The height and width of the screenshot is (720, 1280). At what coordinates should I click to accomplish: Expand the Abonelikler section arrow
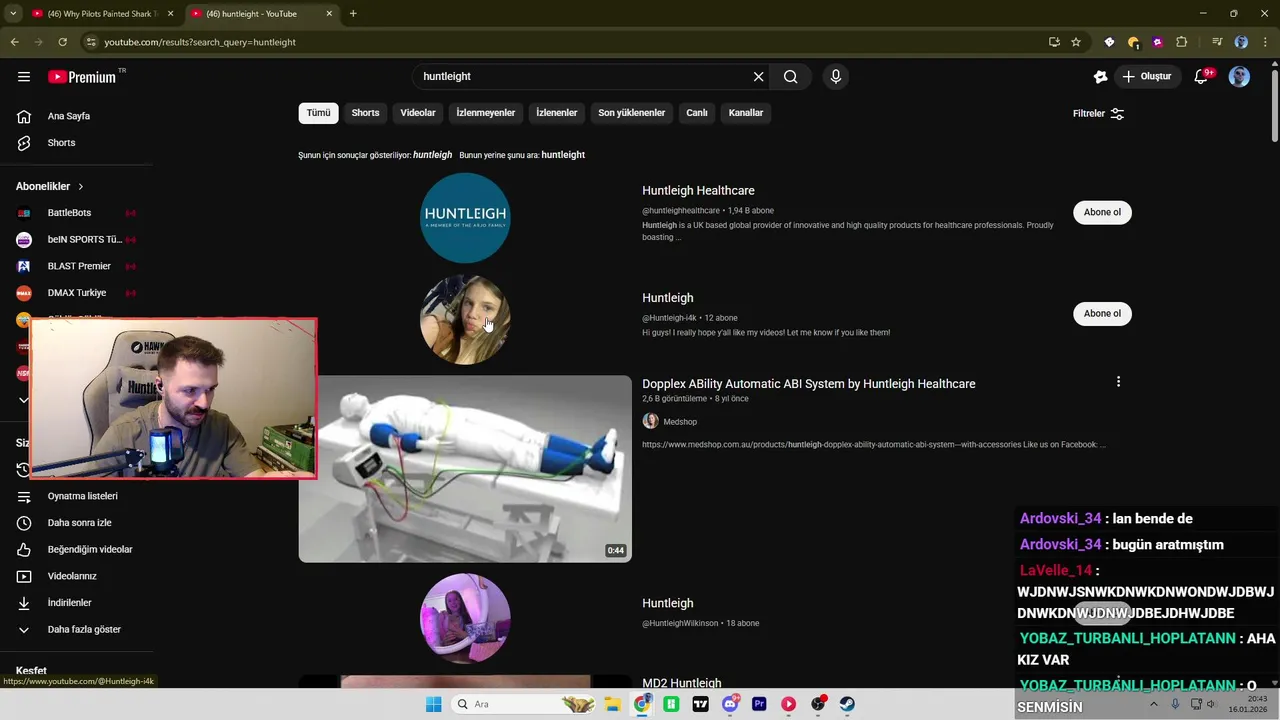point(81,187)
